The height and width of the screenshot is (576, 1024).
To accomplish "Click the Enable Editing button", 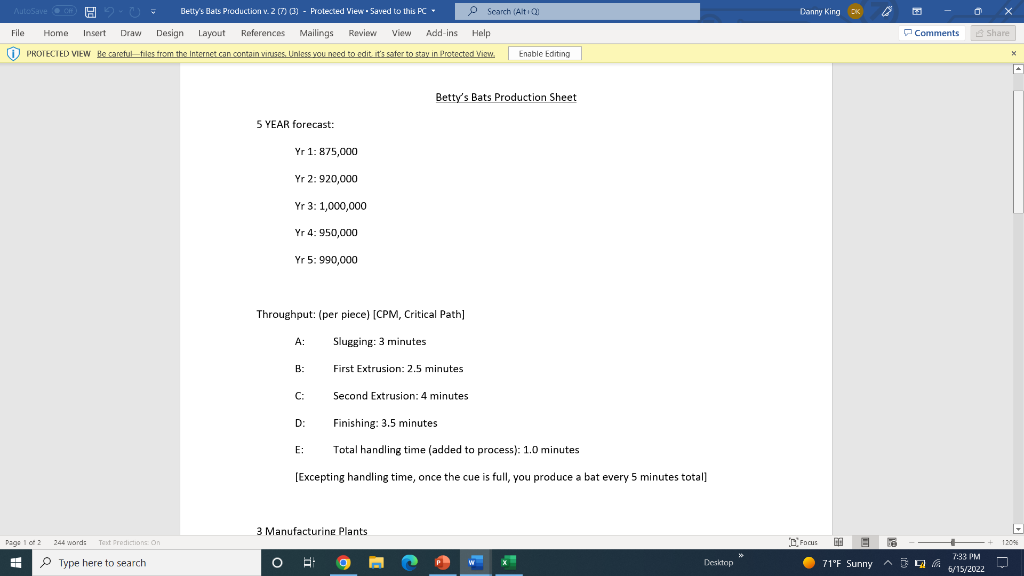I will 544,54.
